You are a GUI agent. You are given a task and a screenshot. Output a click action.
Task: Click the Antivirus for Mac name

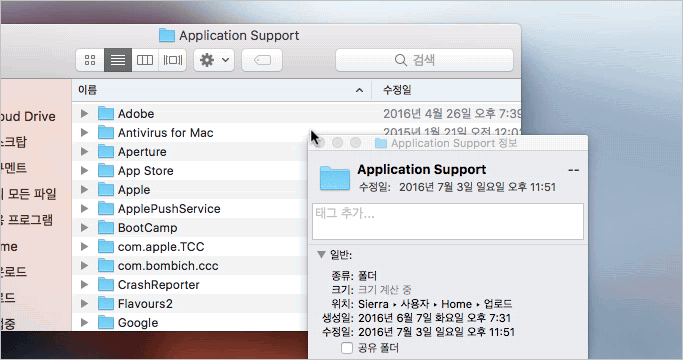coord(166,132)
